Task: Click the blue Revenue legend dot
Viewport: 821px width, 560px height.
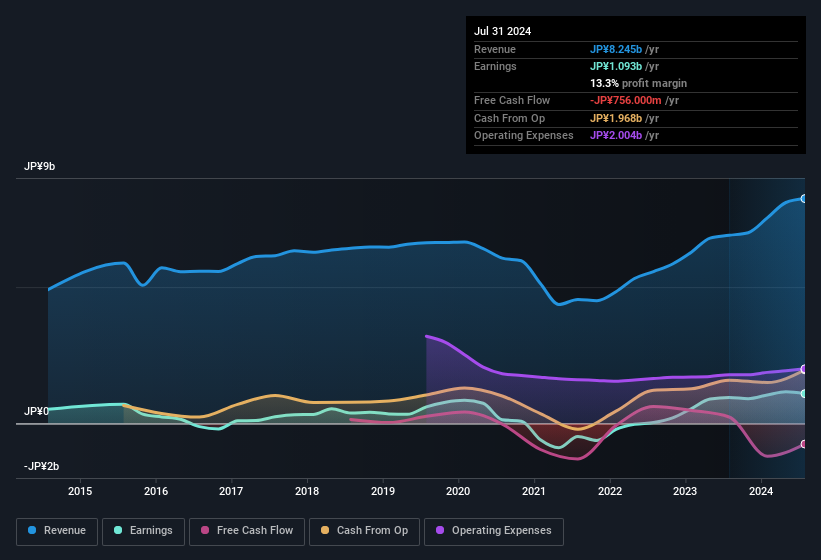Action: point(32,530)
